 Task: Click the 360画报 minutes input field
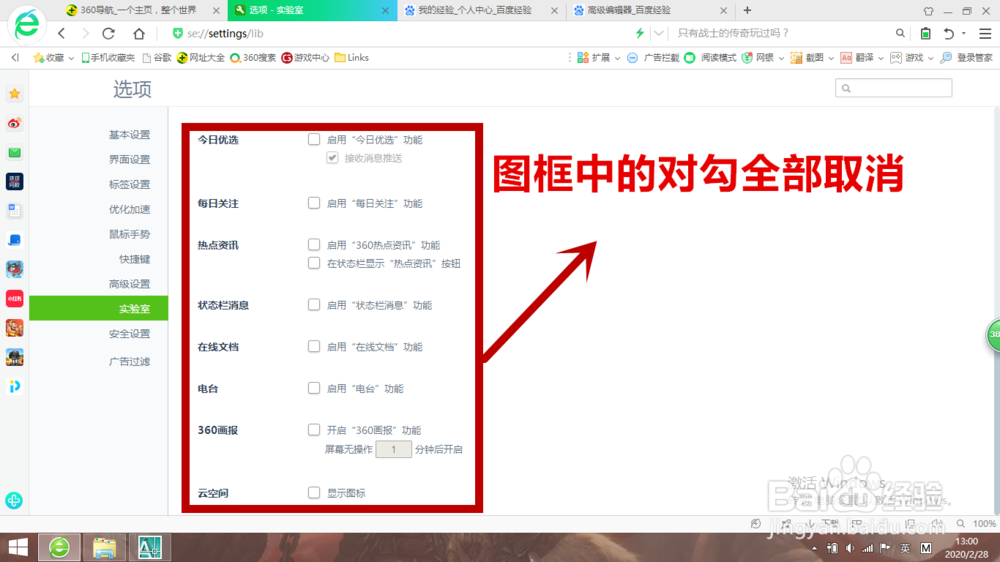393,449
